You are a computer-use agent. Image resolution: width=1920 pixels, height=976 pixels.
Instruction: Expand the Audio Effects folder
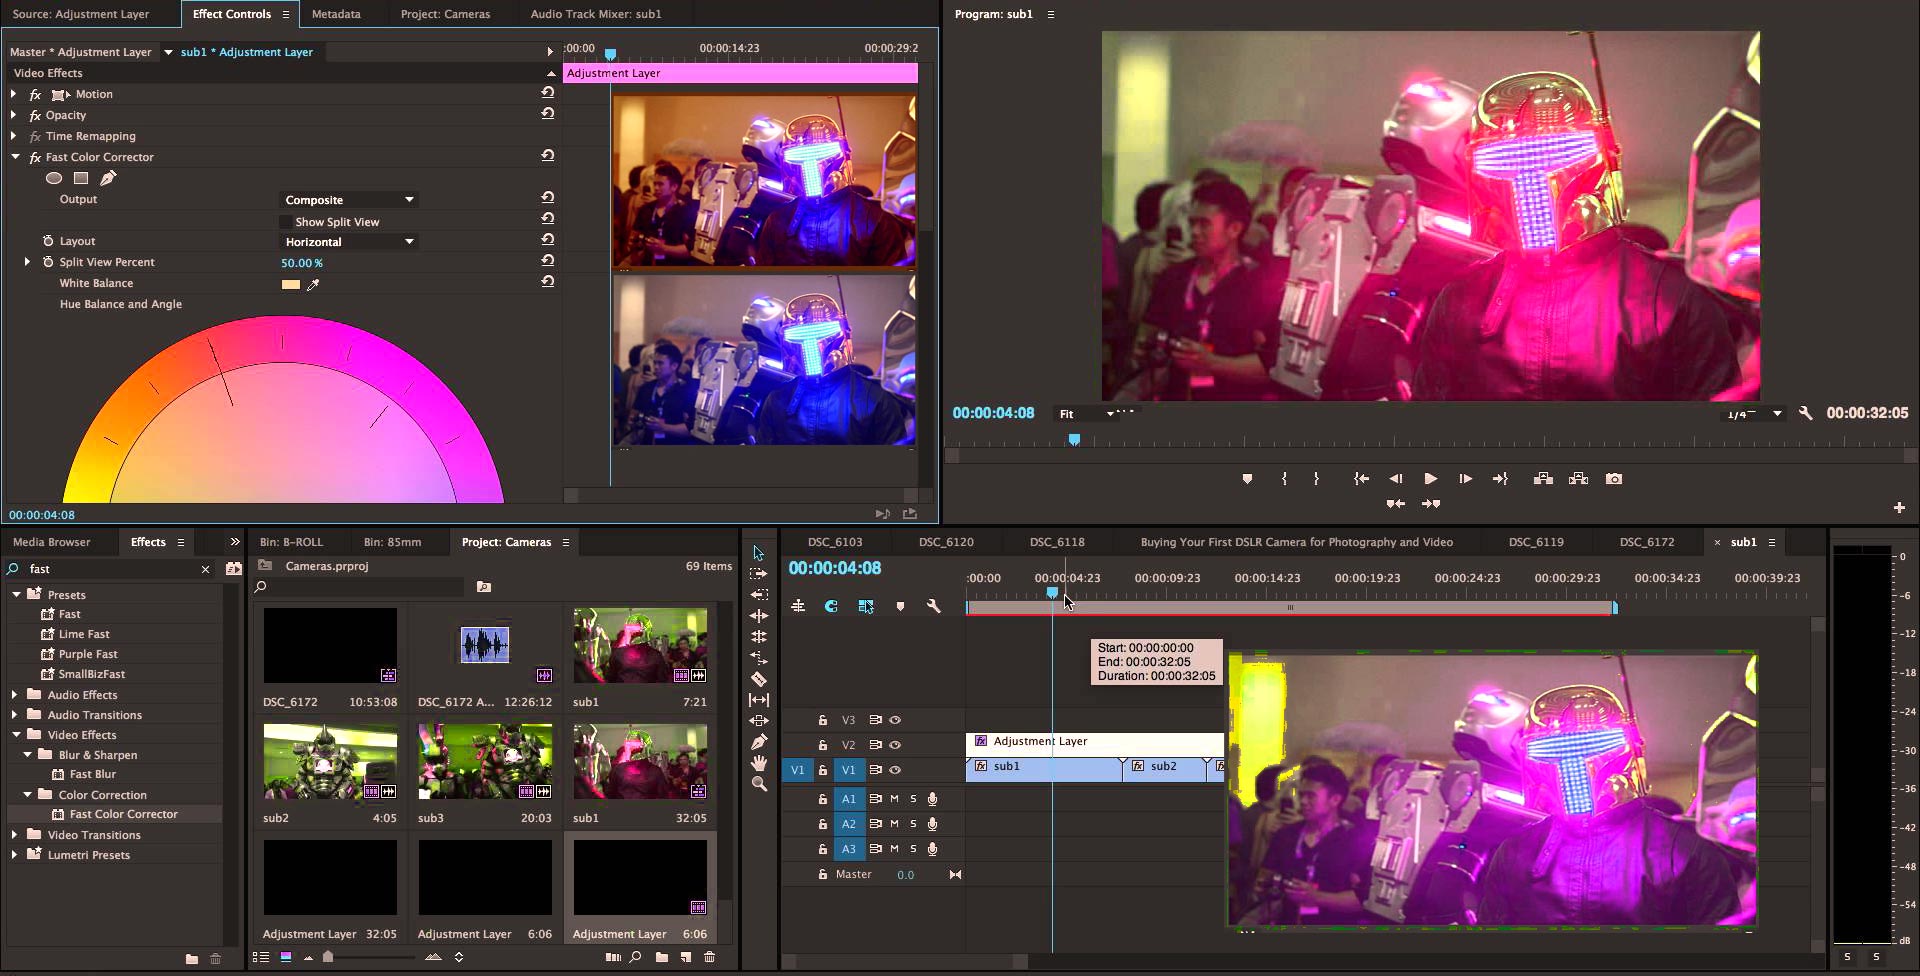click(15, 694)
